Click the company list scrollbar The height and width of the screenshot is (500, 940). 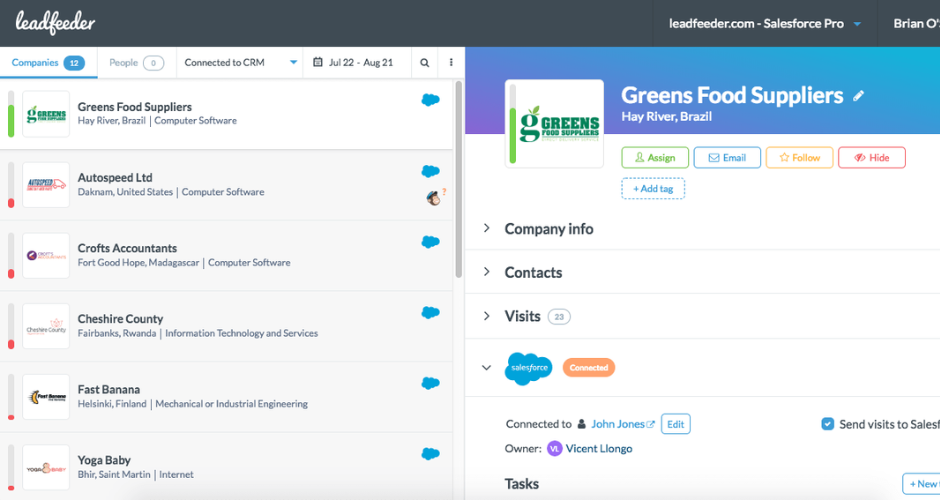[x=459, y=180]
